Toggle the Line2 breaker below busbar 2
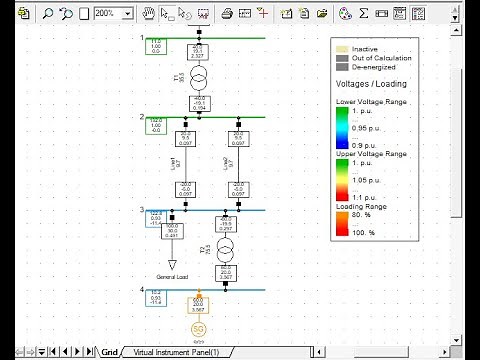 coord(238,124)
